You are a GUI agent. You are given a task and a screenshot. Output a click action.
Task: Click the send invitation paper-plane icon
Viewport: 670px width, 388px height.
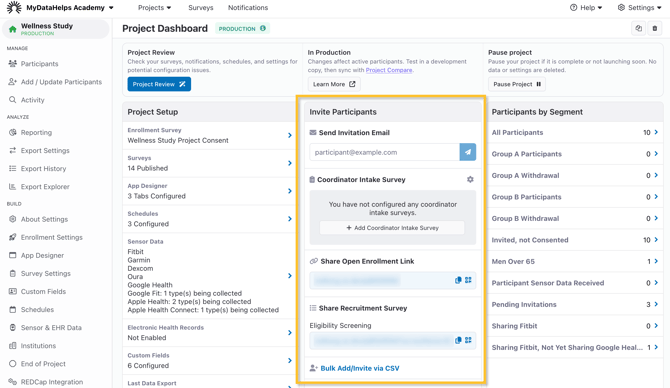click(467, 152)
